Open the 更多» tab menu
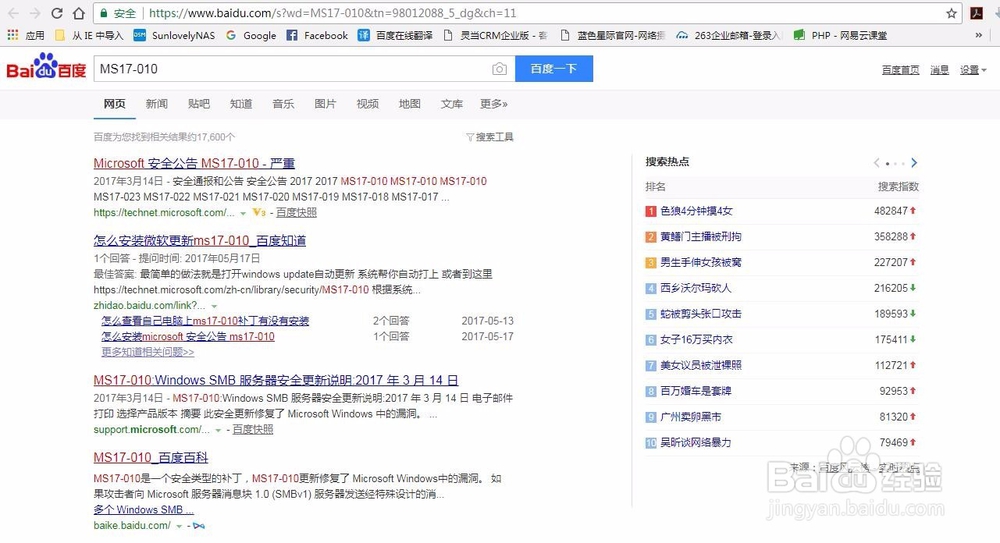This screenshot has width=1000, height=543. [494, 103]
